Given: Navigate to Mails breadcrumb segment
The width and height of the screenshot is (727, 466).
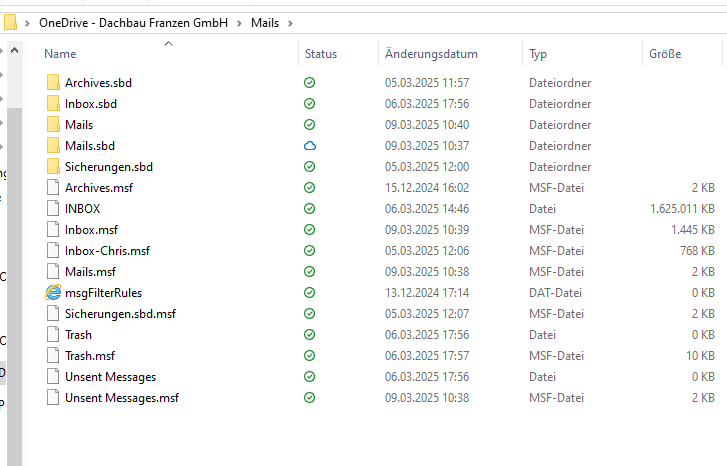Looking at the screenshot, I should tap(265, 23).
